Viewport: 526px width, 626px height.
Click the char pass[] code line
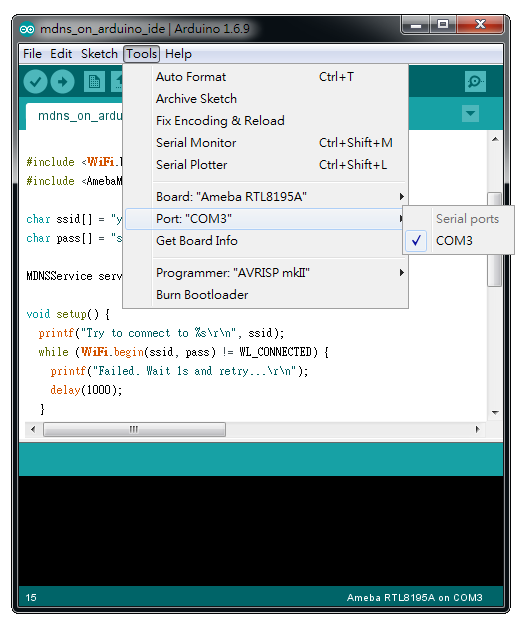click(74, 238)
